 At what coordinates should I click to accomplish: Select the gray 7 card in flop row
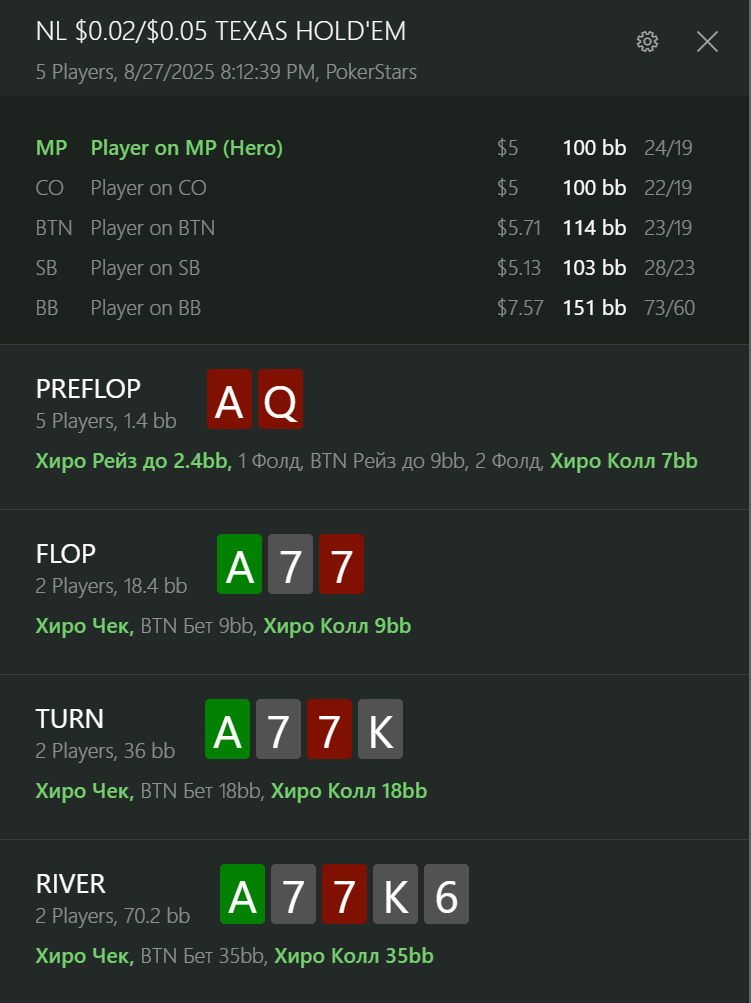tap(290, 564)
